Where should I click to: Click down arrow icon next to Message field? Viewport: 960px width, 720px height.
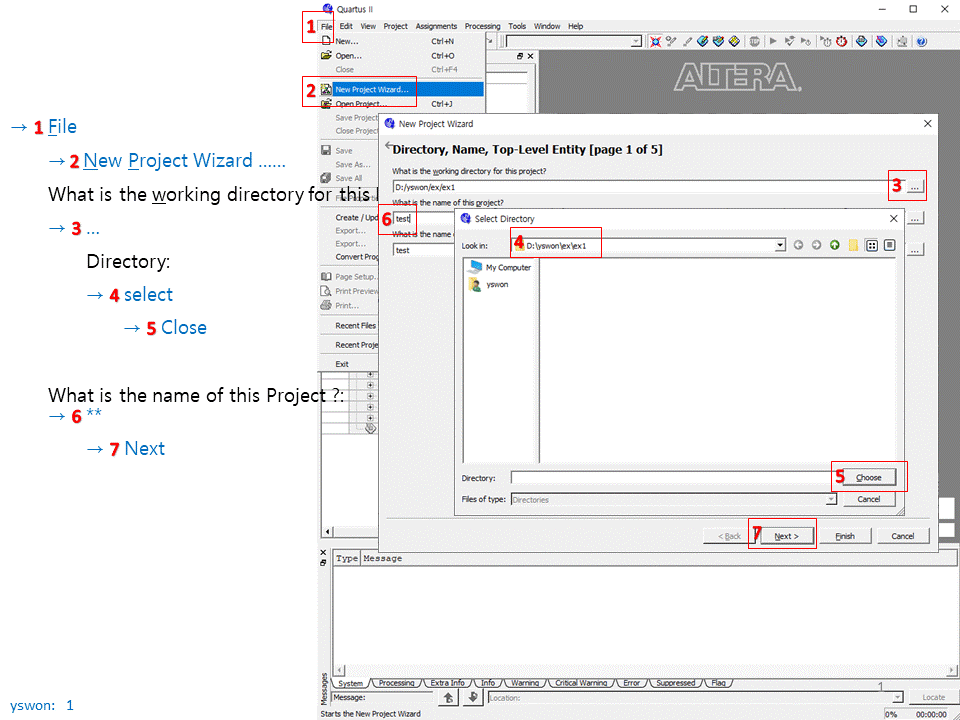click(473, 697)
